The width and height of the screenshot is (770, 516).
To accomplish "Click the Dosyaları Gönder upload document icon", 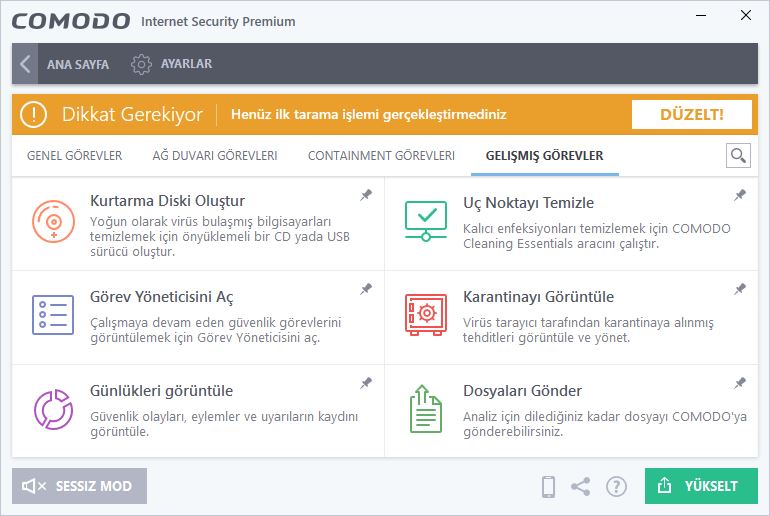I will click(x=426, y=409).
